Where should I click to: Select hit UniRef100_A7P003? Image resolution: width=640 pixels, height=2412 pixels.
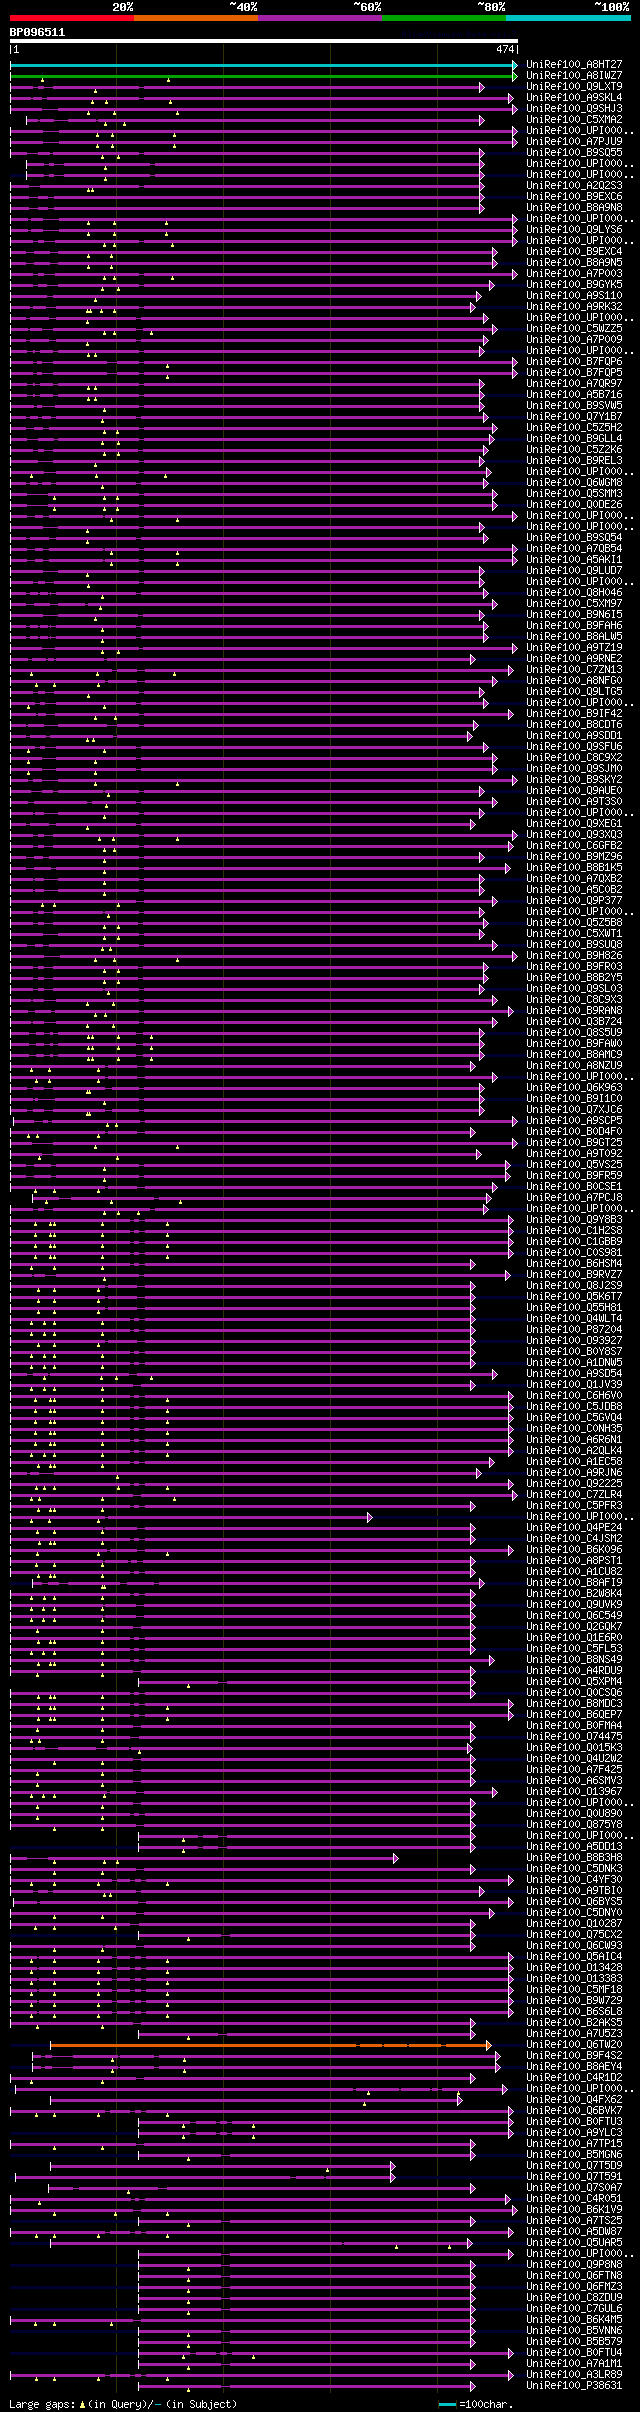(x=574, y=274)
